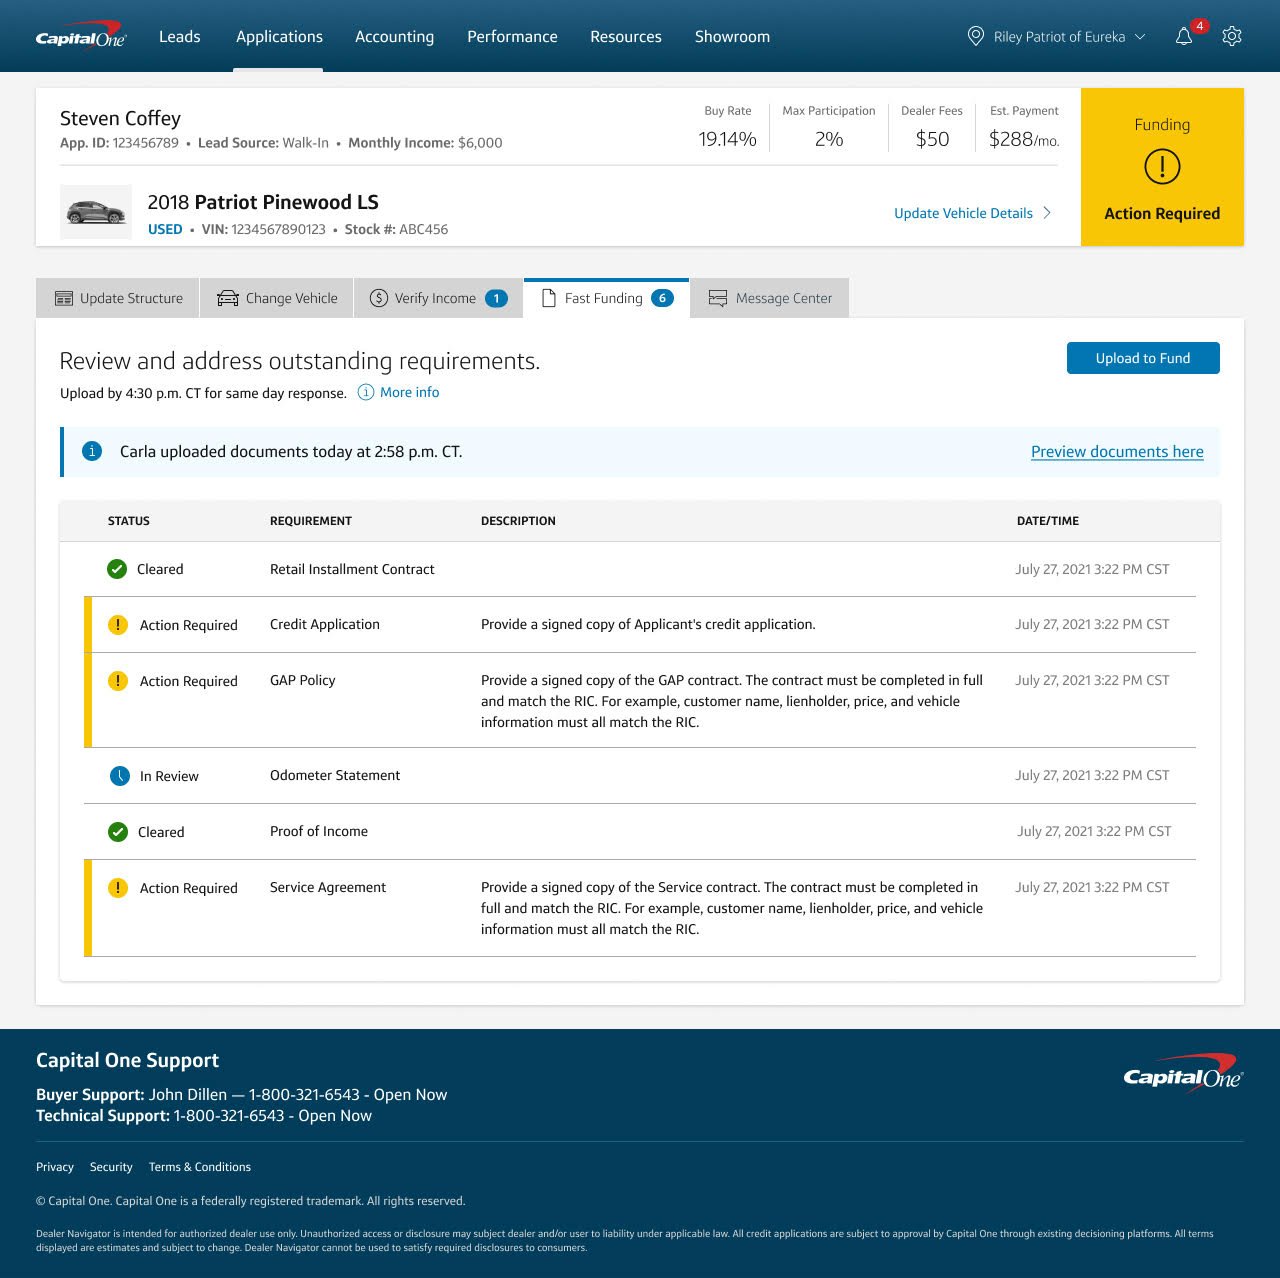Click the STATUS column header
Image resolution: width=1280 pixels, height=1278 pixels.
(x=129, y=521)
